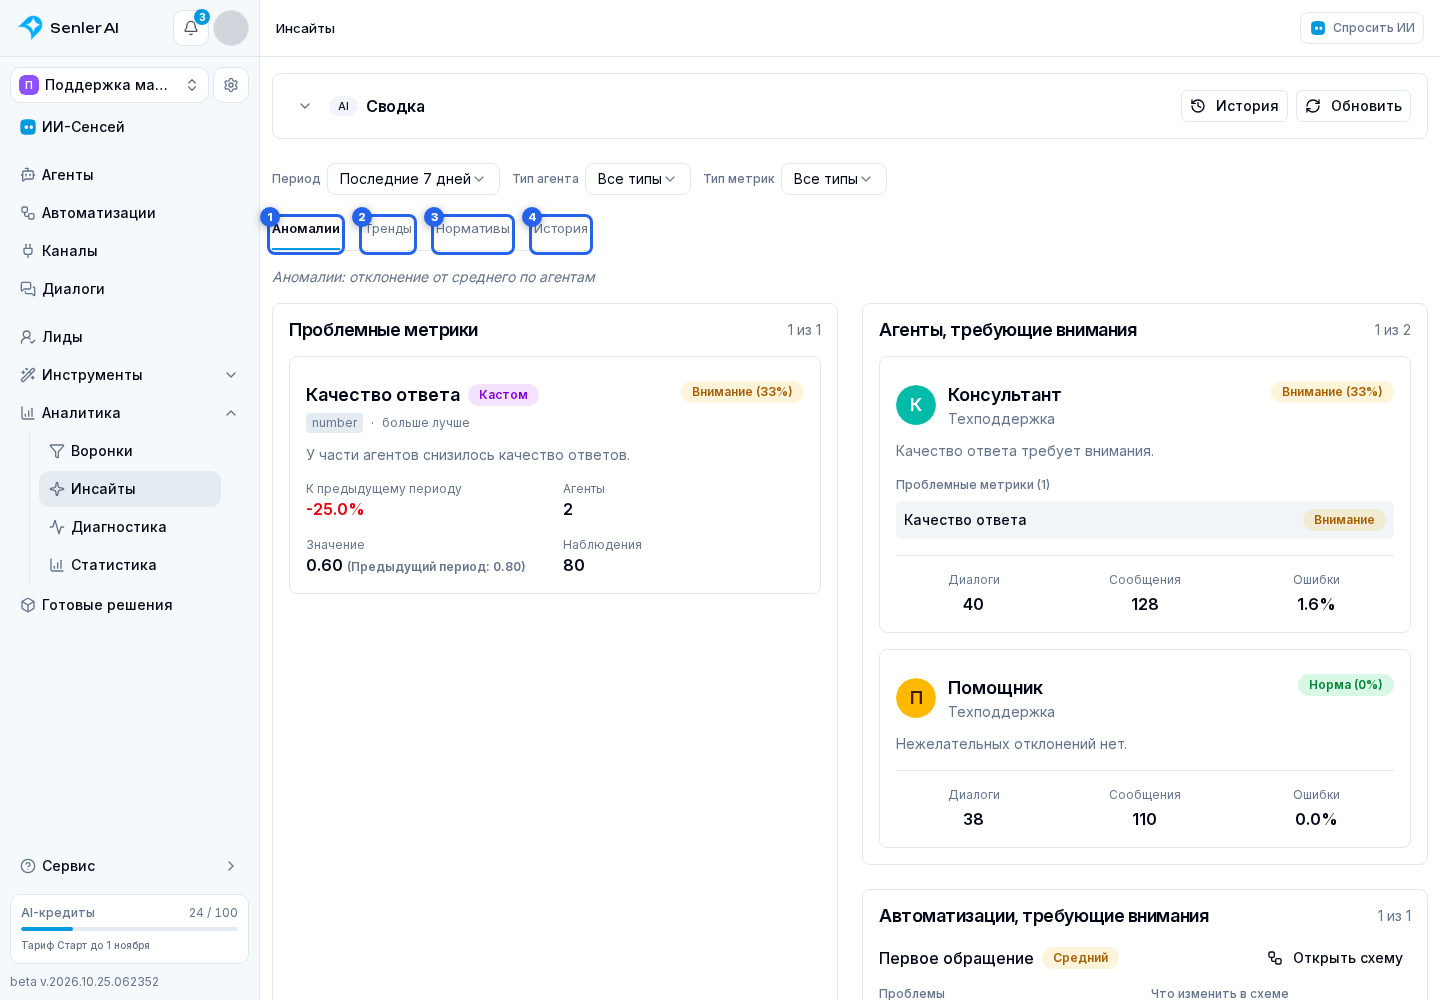This screenshot has width=1440, height=1000.
Task: Click the Помощник agent name
Action: click(995, 688)
